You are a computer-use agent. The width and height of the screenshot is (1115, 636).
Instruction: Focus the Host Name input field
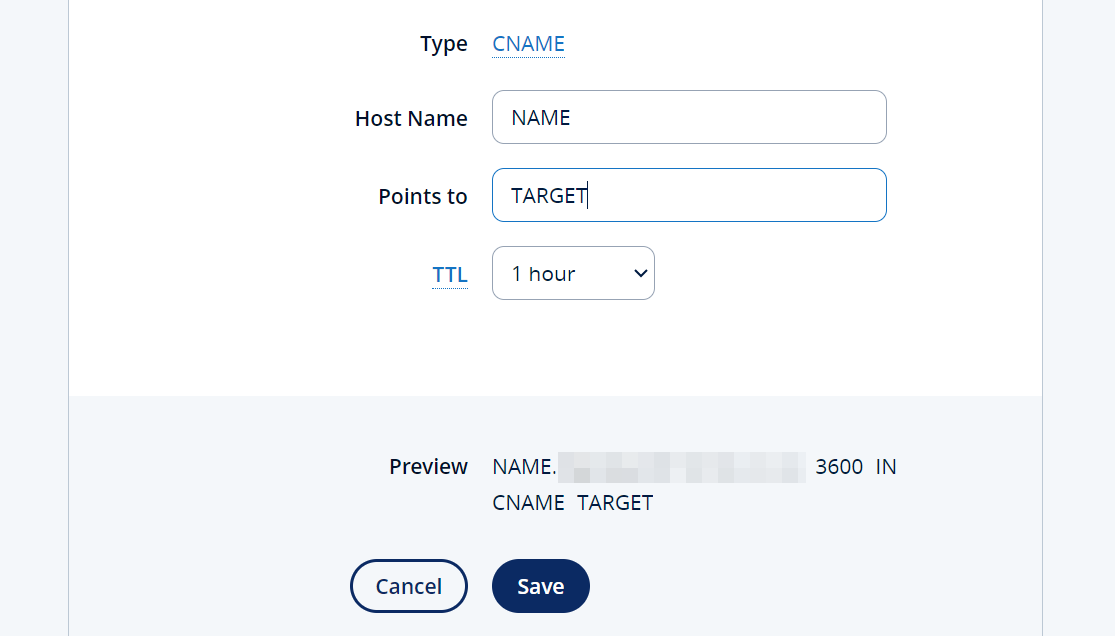pyautogui.click(x=689, y=117)
